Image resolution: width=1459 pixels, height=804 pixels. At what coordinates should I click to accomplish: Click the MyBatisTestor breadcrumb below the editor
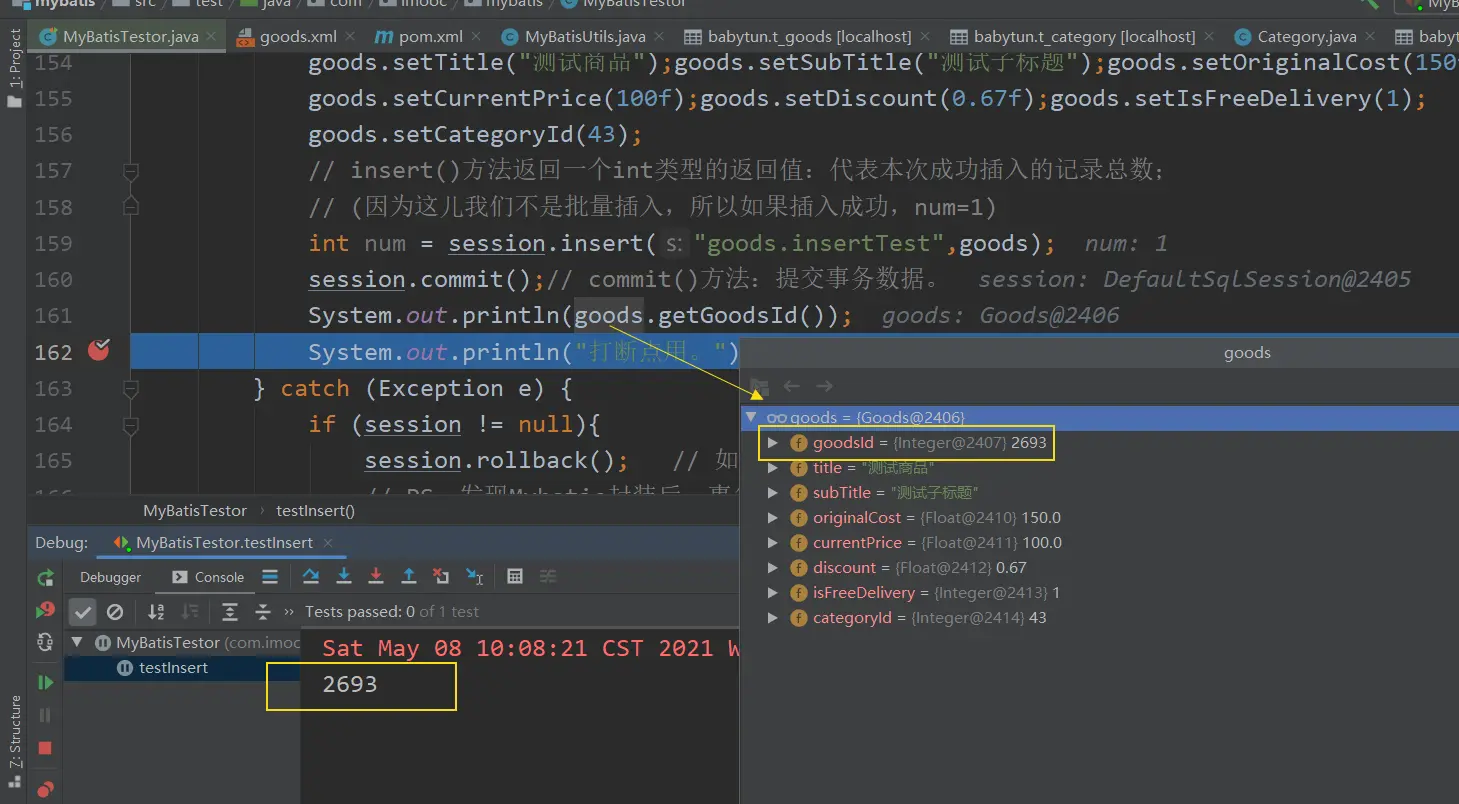pos(195,511)
